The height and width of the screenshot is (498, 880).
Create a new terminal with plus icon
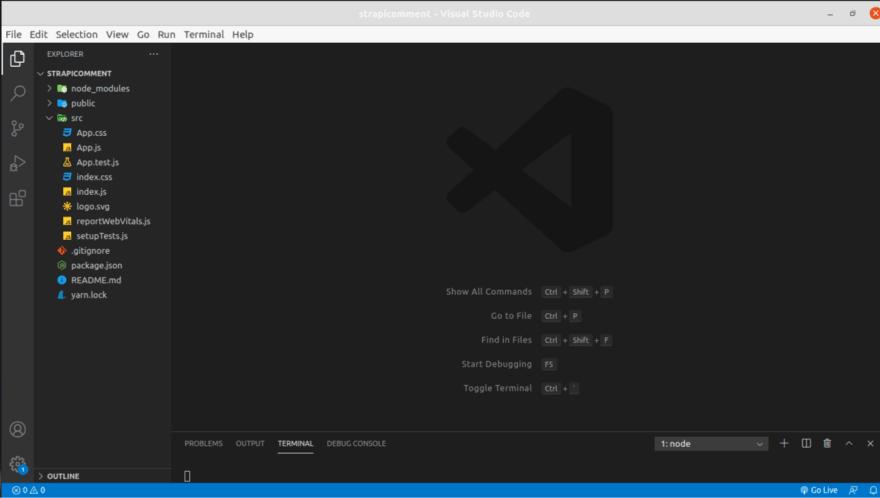click(x=784, y=443)
